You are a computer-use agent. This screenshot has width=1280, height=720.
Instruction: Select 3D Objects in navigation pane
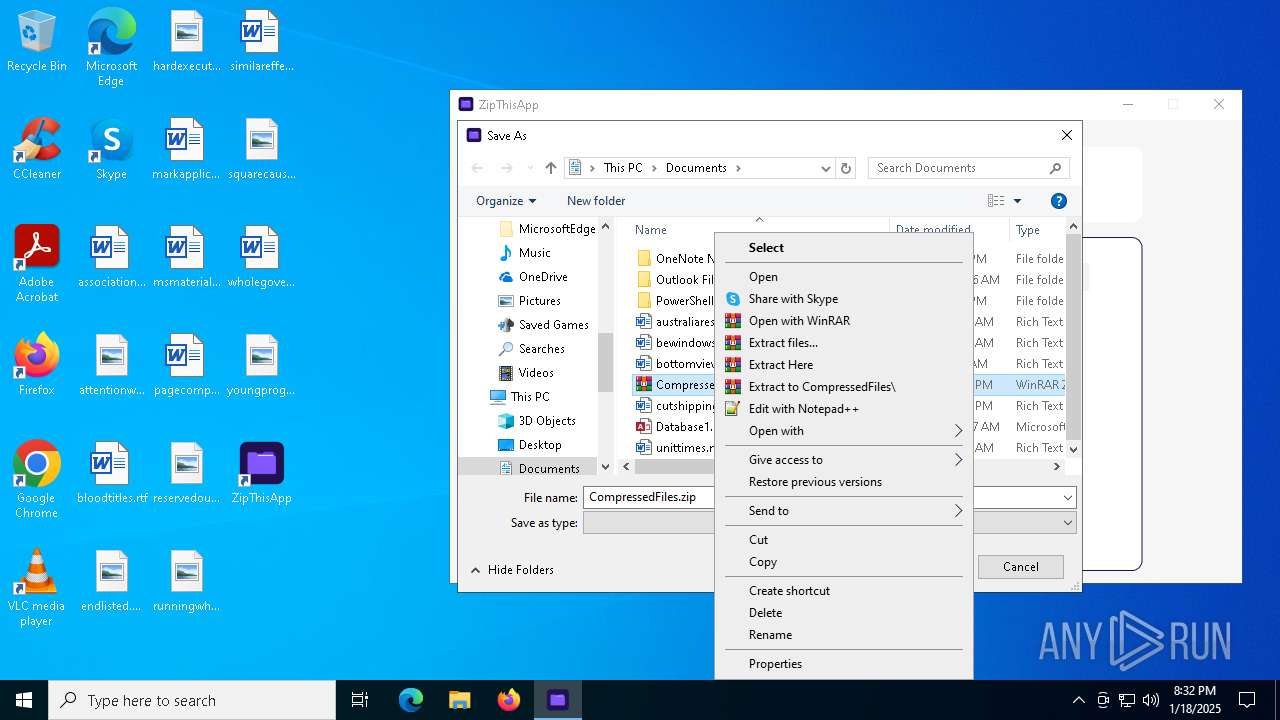547,421
